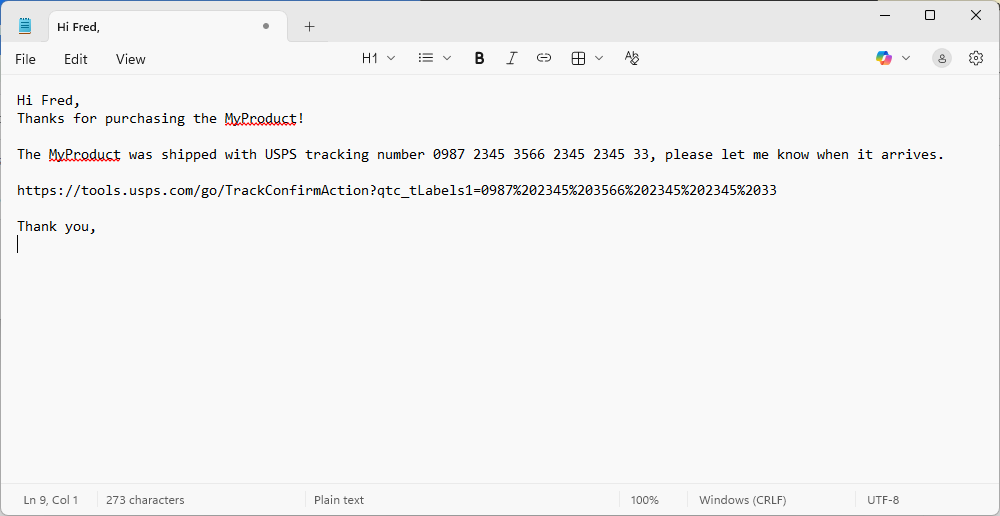Click the "Ln 9, Col 1" status entry

(51, 500)
